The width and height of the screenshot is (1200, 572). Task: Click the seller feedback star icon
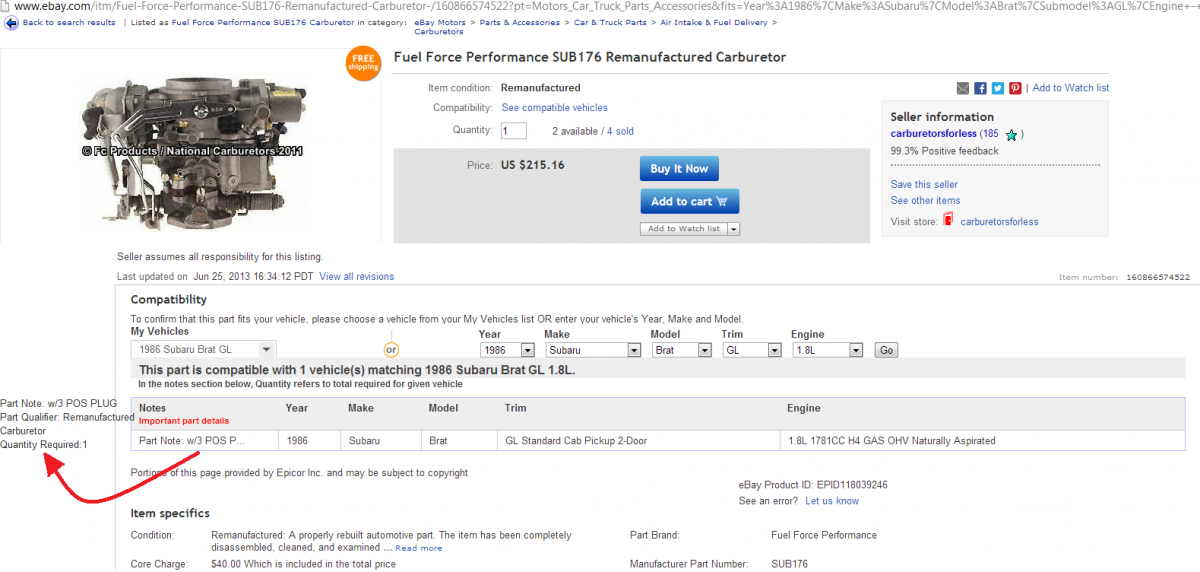[1011, 134]
